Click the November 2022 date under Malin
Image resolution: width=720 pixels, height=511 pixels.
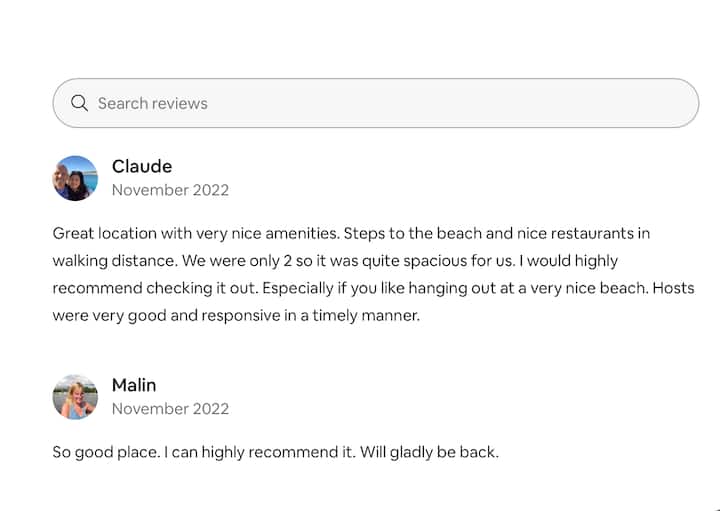(x=170, y=409)
